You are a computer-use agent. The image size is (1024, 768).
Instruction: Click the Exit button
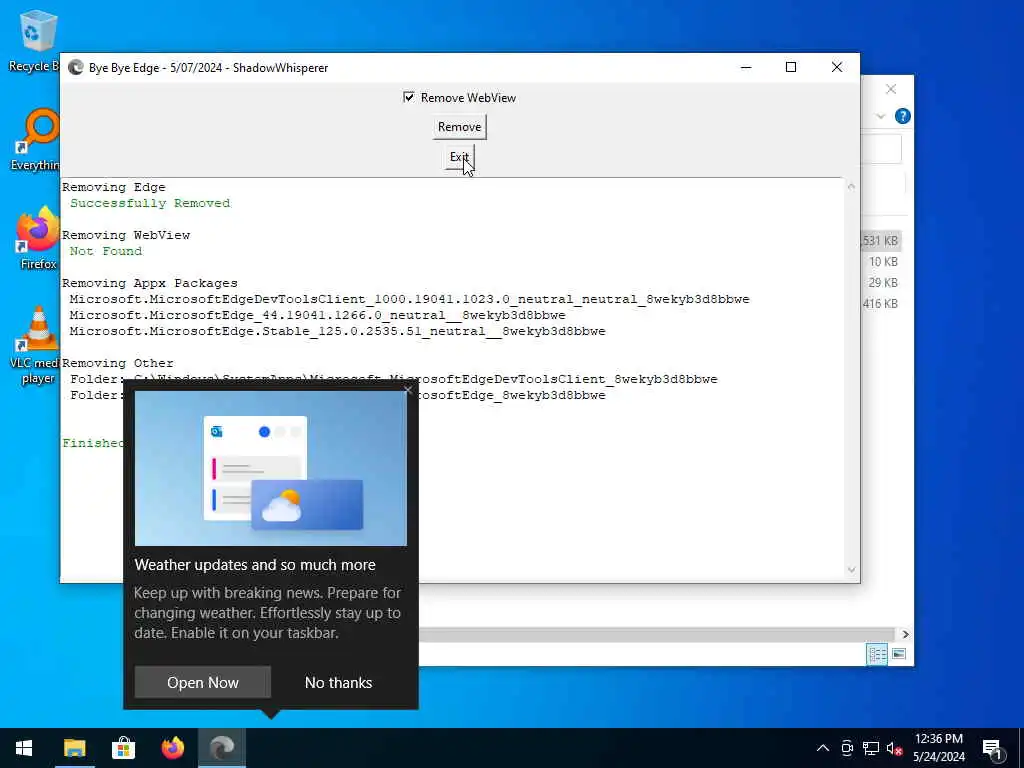pos(459,157)
